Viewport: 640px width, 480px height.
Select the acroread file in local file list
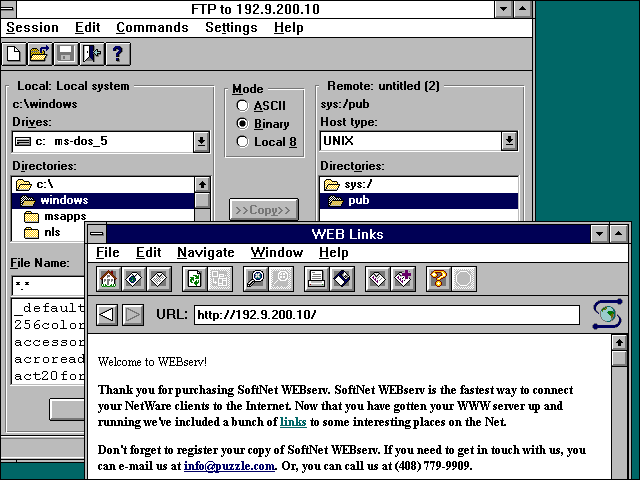tap(49, 359)
